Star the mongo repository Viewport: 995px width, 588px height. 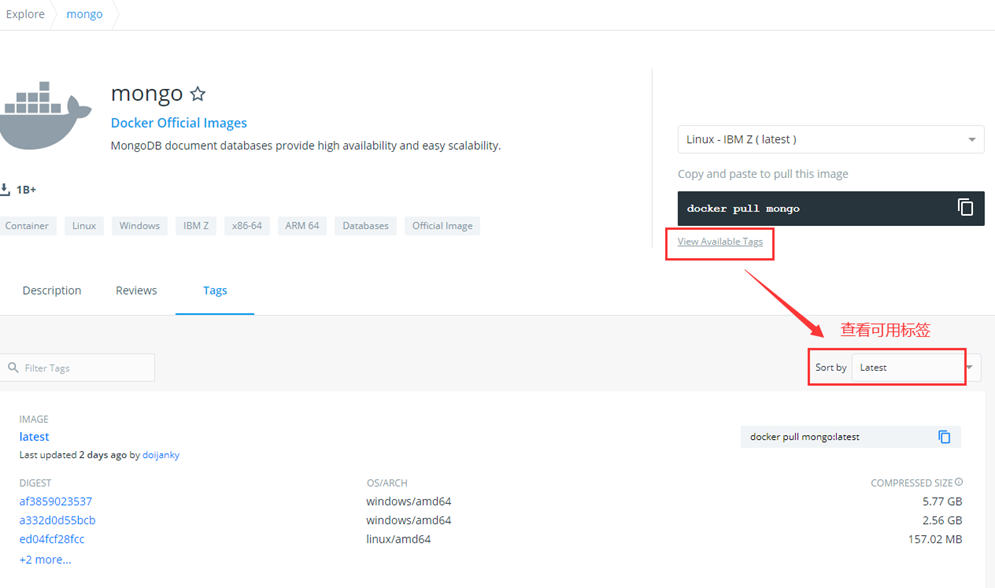198,94
